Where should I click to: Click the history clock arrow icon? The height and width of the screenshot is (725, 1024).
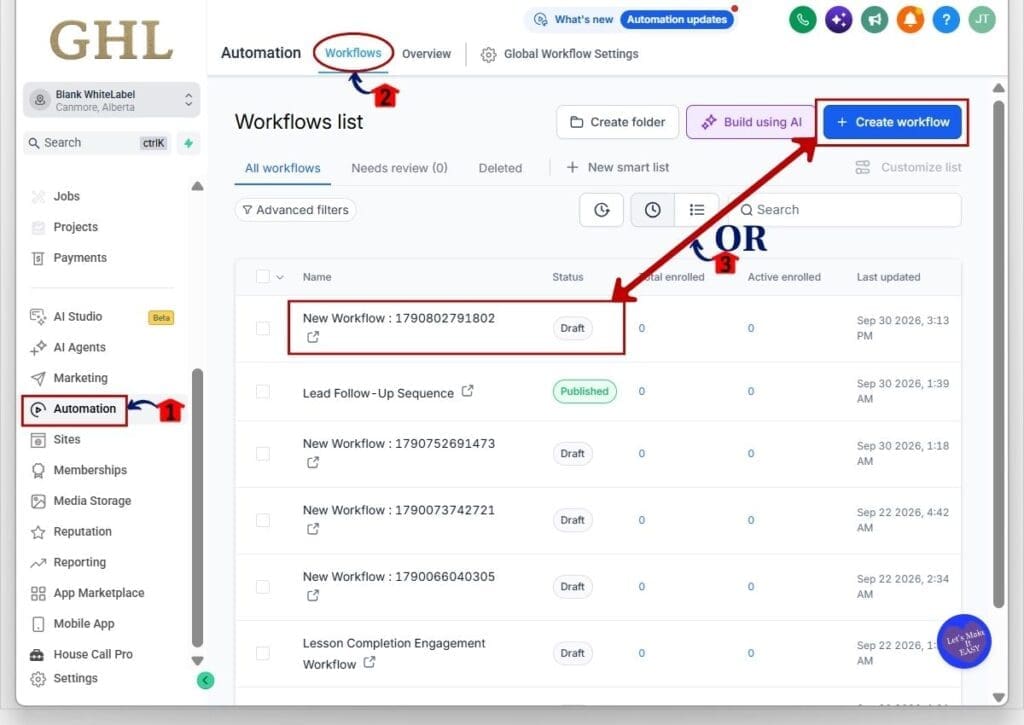[x=601, y=210]
